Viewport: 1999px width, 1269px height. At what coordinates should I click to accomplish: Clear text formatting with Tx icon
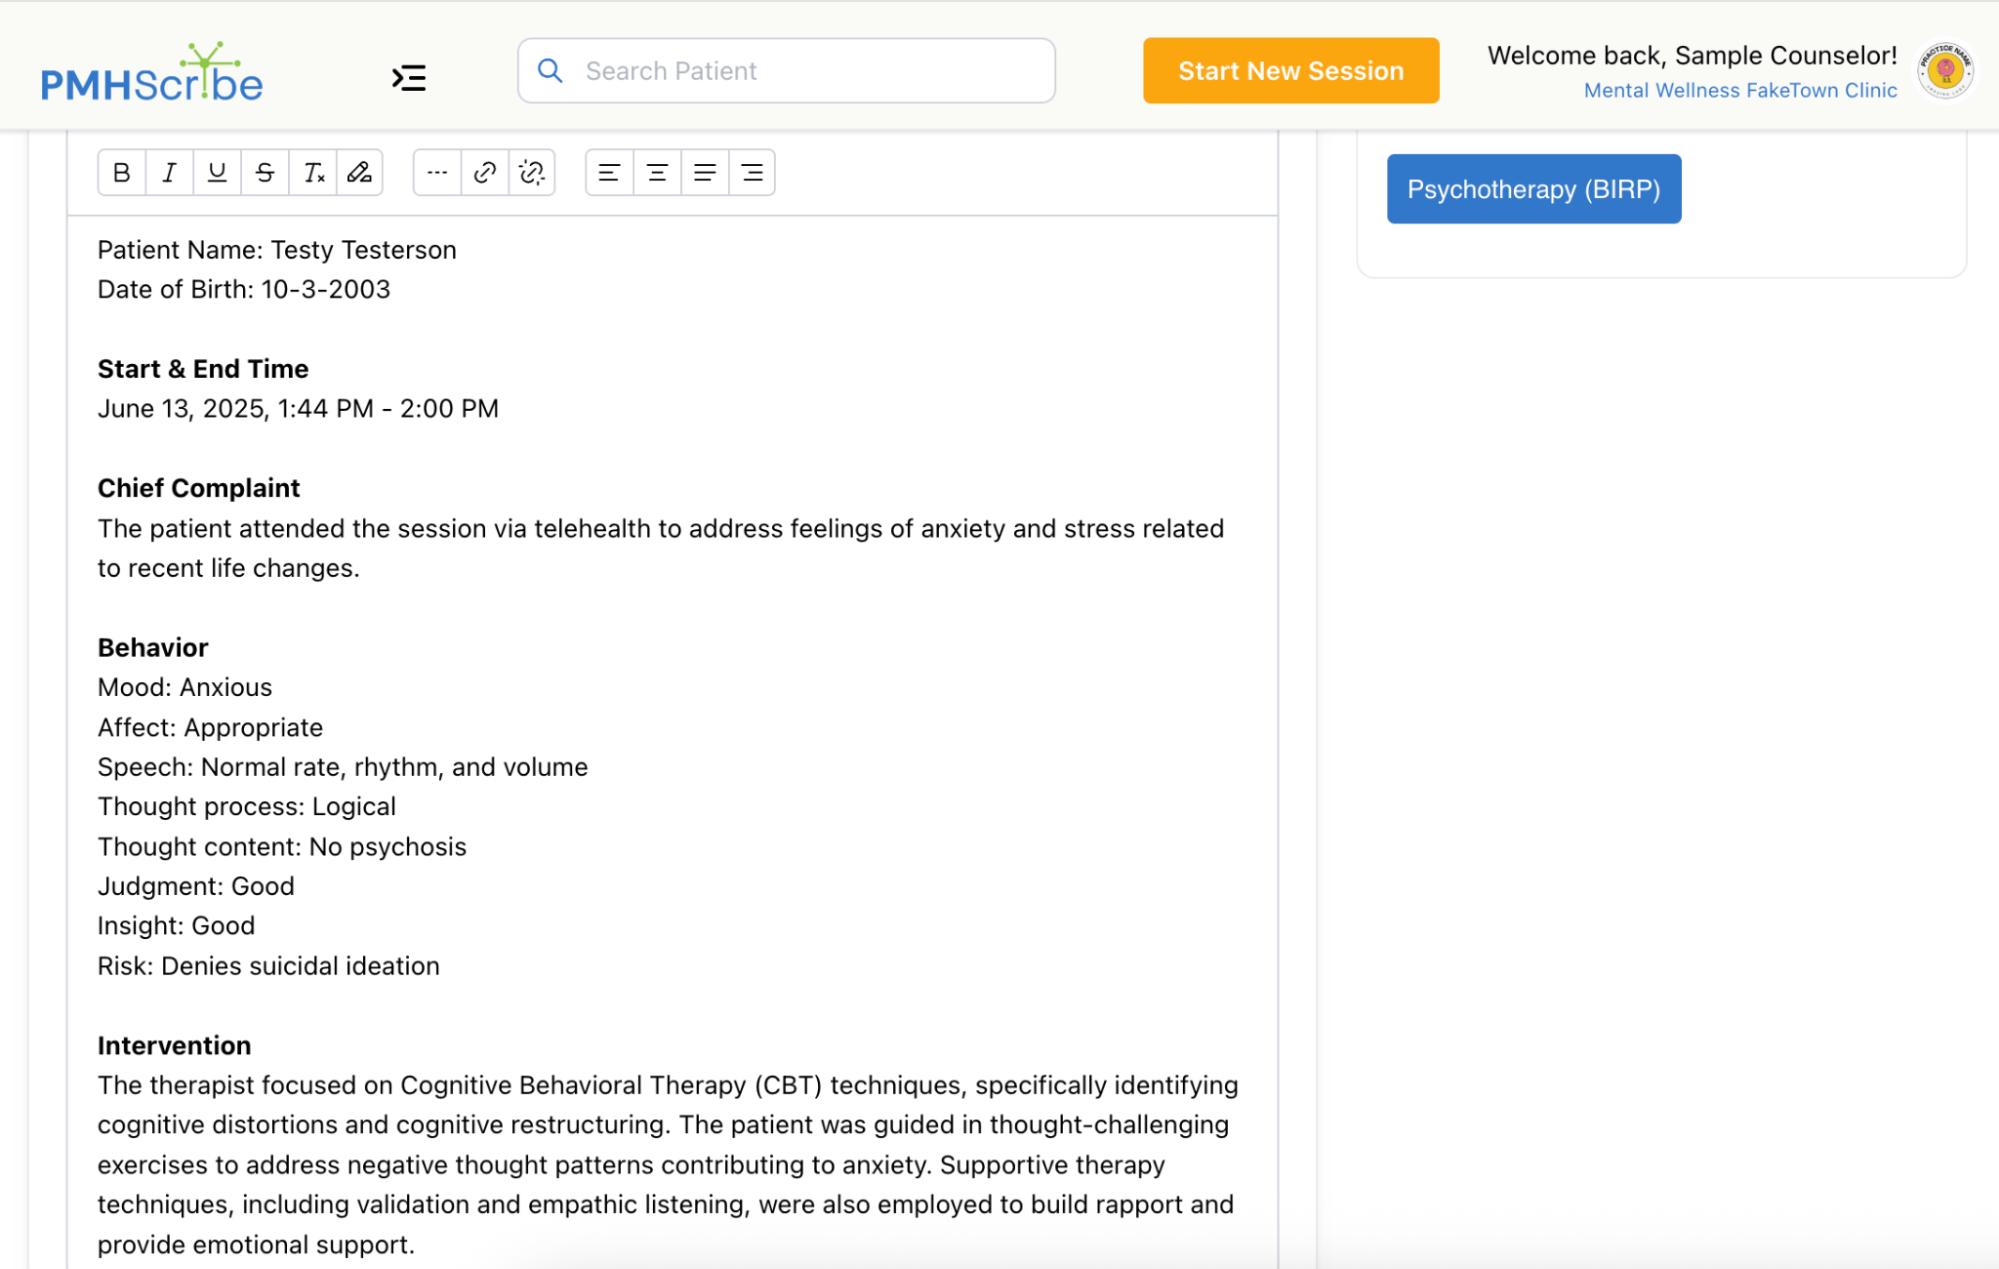pyautogui.click(x=313, y=173)
